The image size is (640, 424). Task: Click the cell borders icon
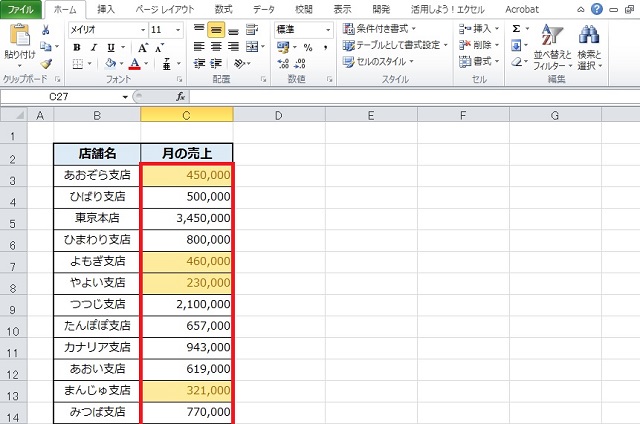[x=78, y=64]
